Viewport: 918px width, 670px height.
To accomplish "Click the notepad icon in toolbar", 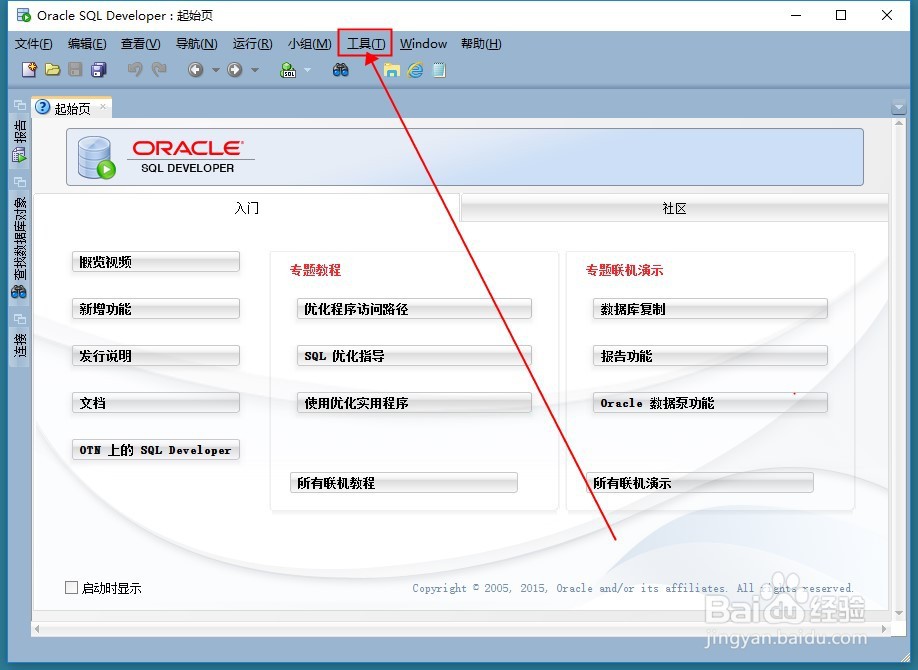I will (439, 70).
